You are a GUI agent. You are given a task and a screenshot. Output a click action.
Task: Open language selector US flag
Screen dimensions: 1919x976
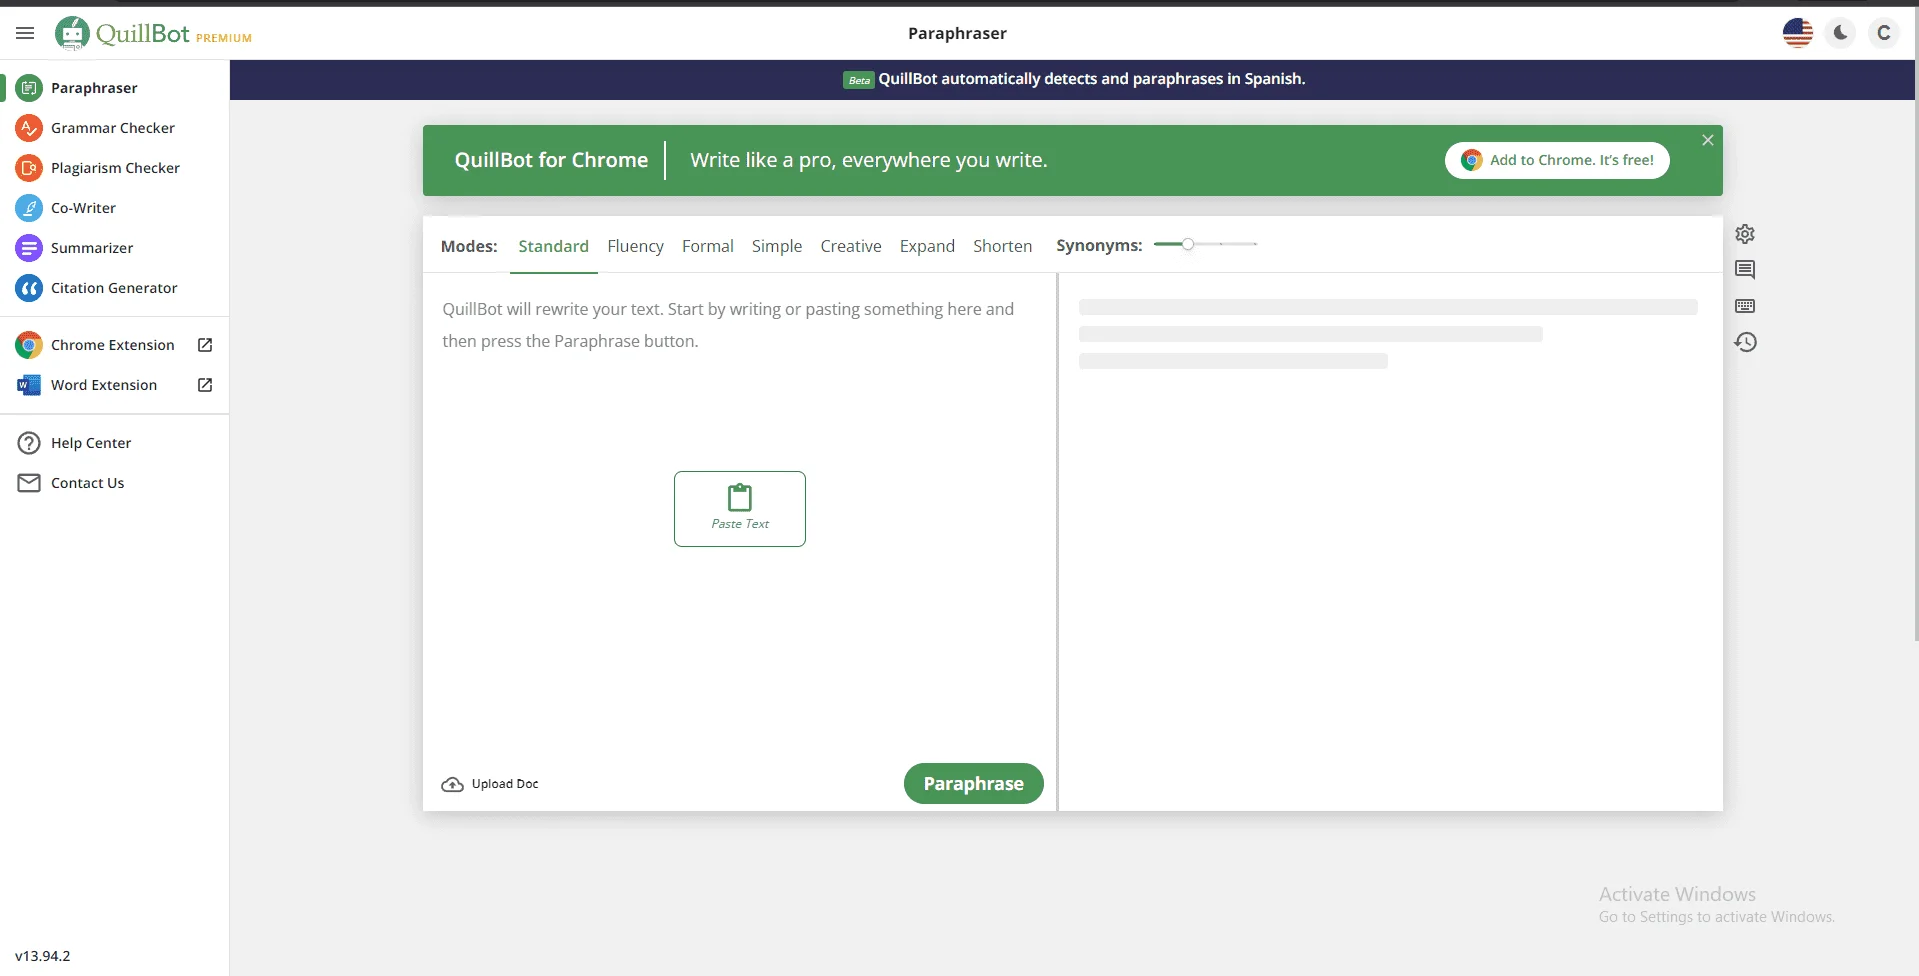point(1797,33)
